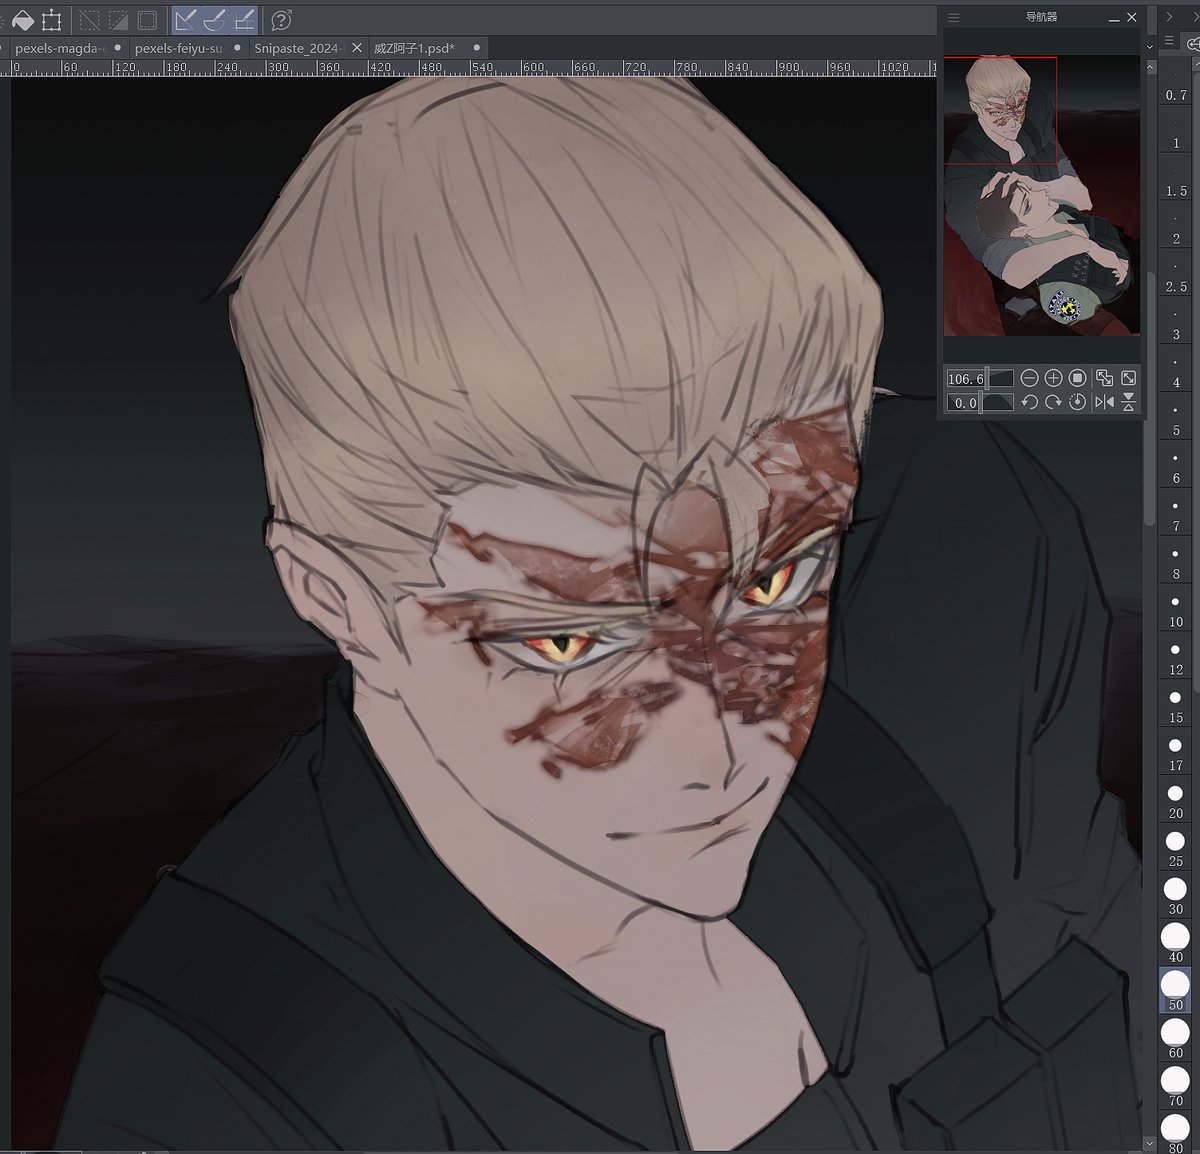The height and width of the screenshot is (1154, 1200).
Task: Flip canvas horizontally in Navigator
Action: coord(1104,402)
